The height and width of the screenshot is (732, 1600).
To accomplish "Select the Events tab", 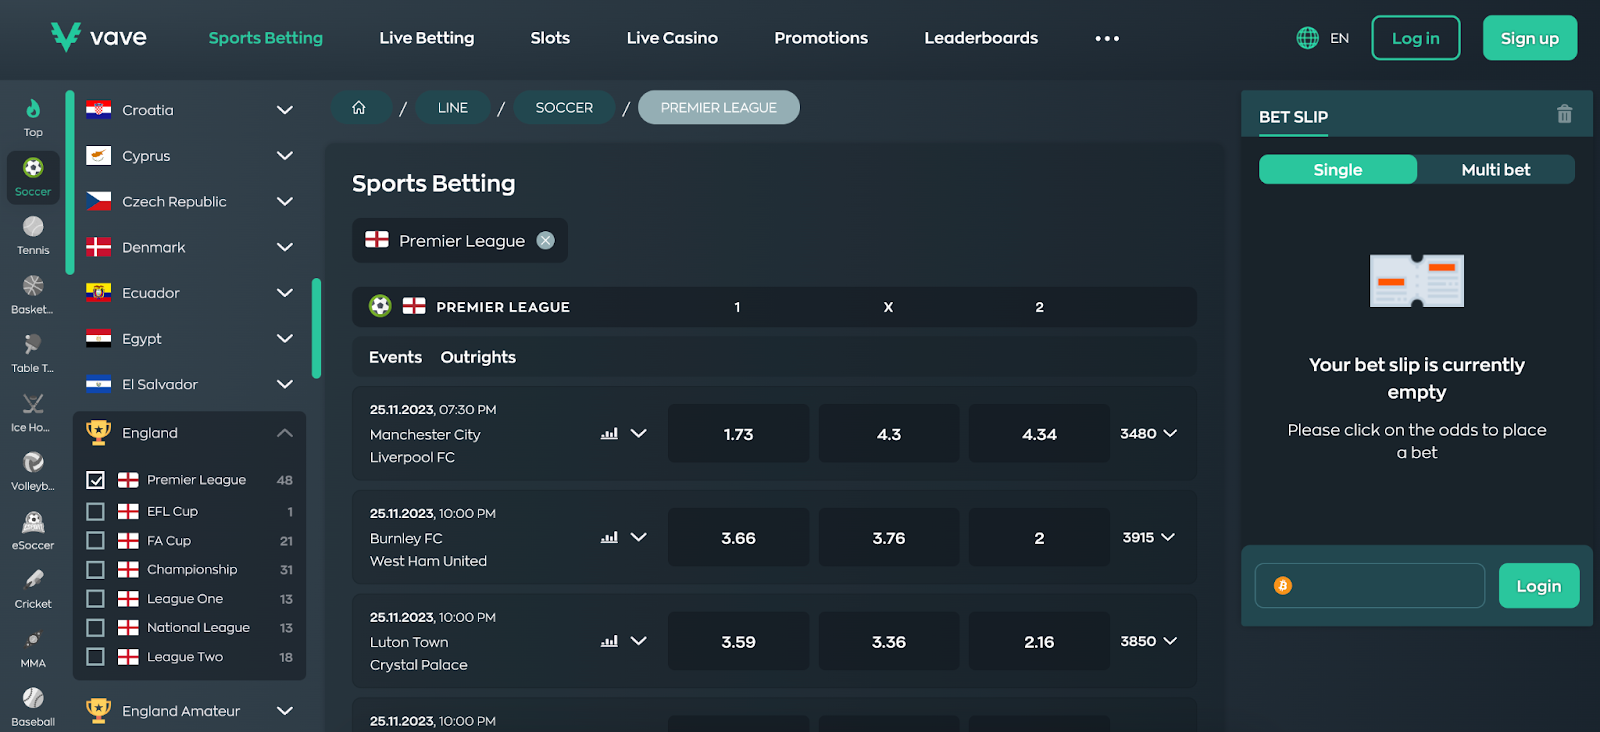I will [395, 357].
